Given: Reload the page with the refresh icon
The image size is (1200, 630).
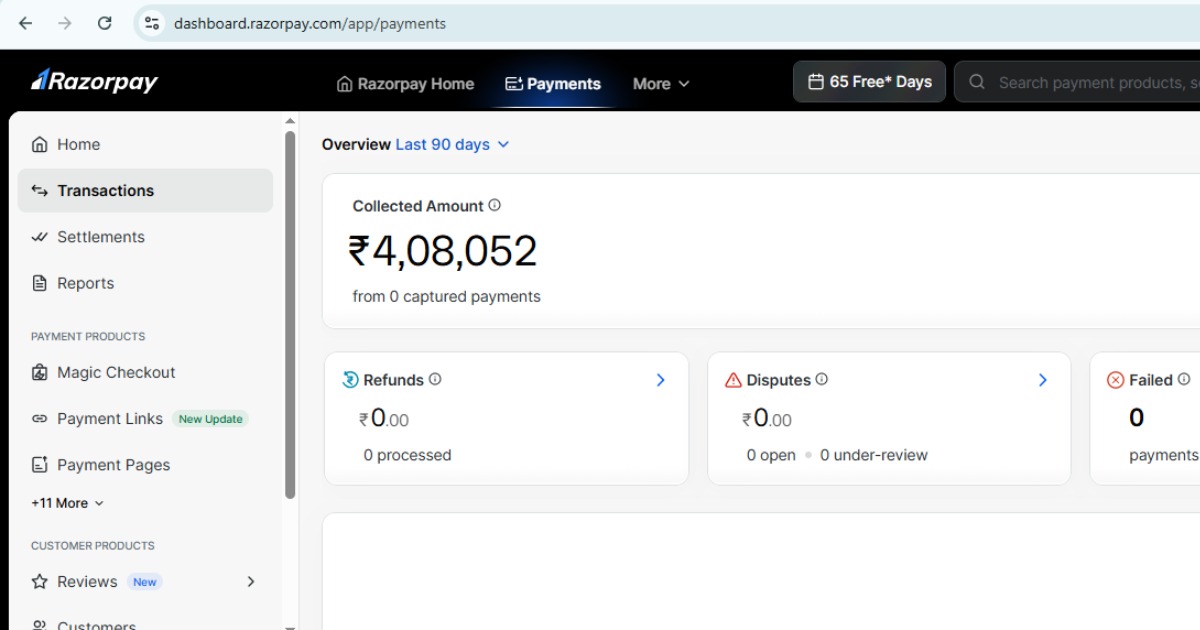Looking at the screenshot, I should [105, 23].
